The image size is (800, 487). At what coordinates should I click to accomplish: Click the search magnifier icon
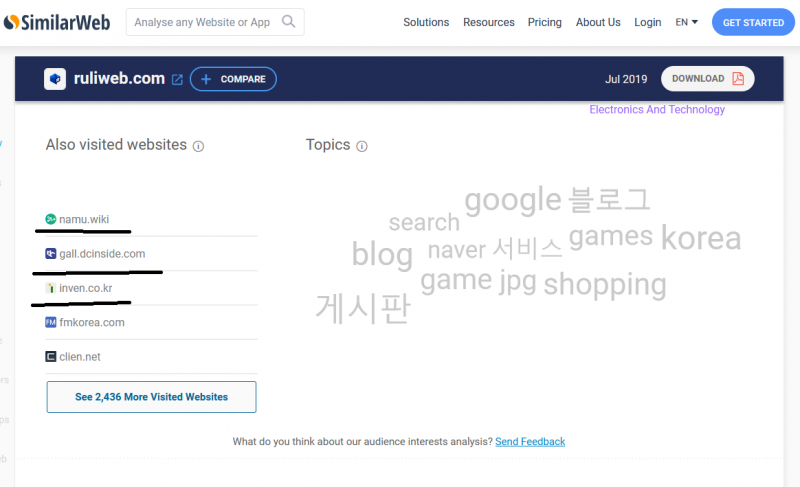pos(288,22)
